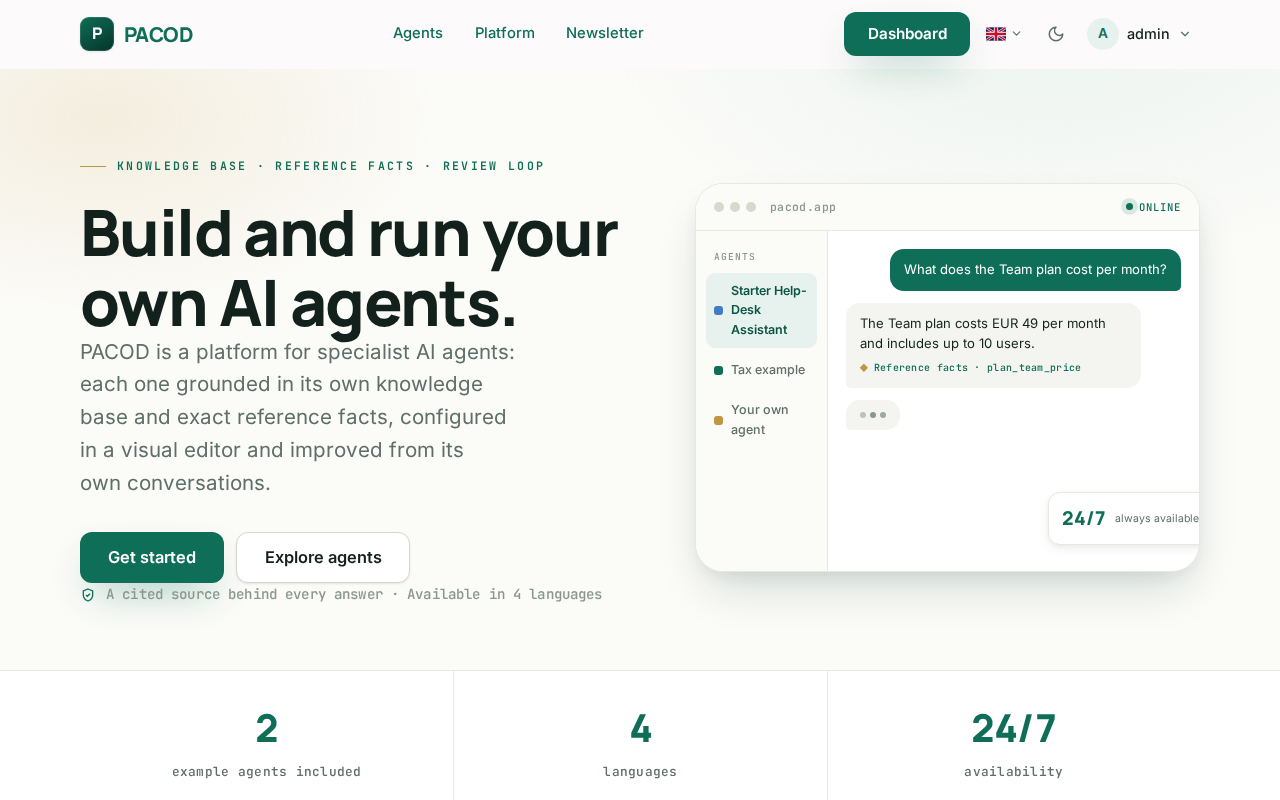
Task: Click the green PACOD logo icon
Action: pos(97,34)
